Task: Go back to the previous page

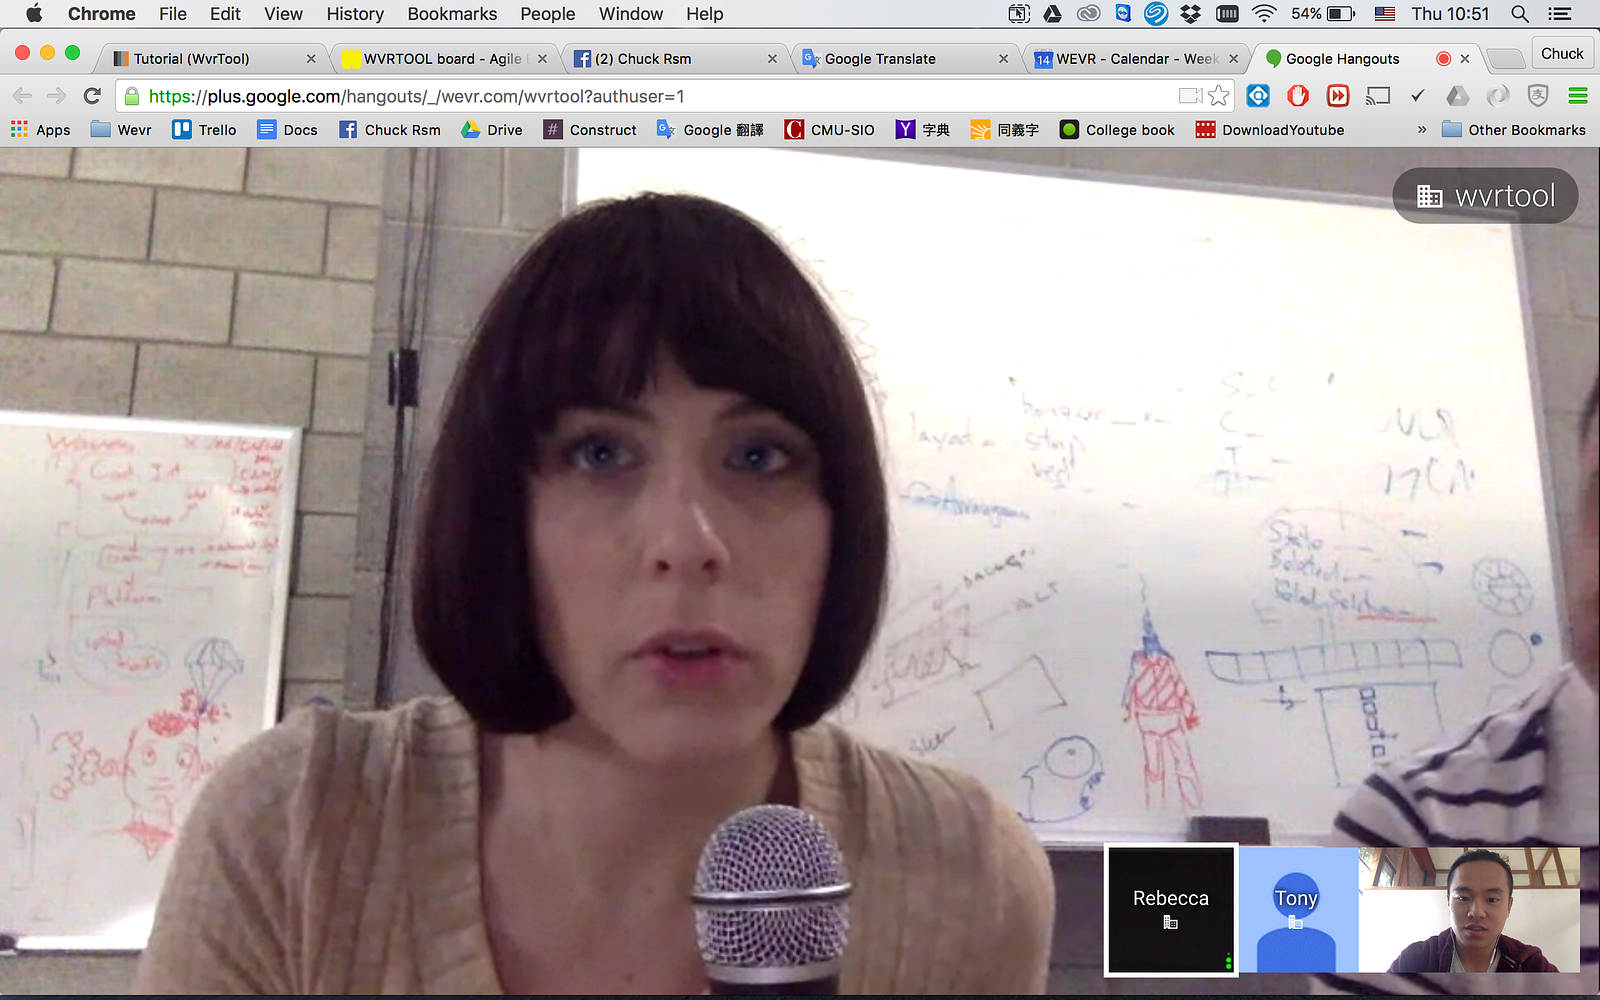Action: point(22,96)
